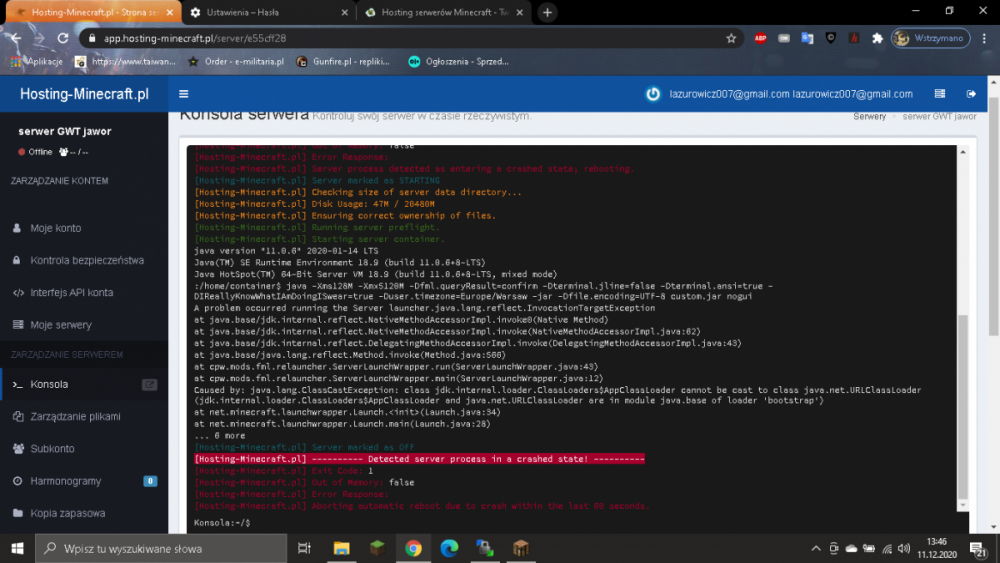This screenshot has width=1000, height=563.
Task: Open Moje konto in the sidebar
Action: tap(55, 228)
